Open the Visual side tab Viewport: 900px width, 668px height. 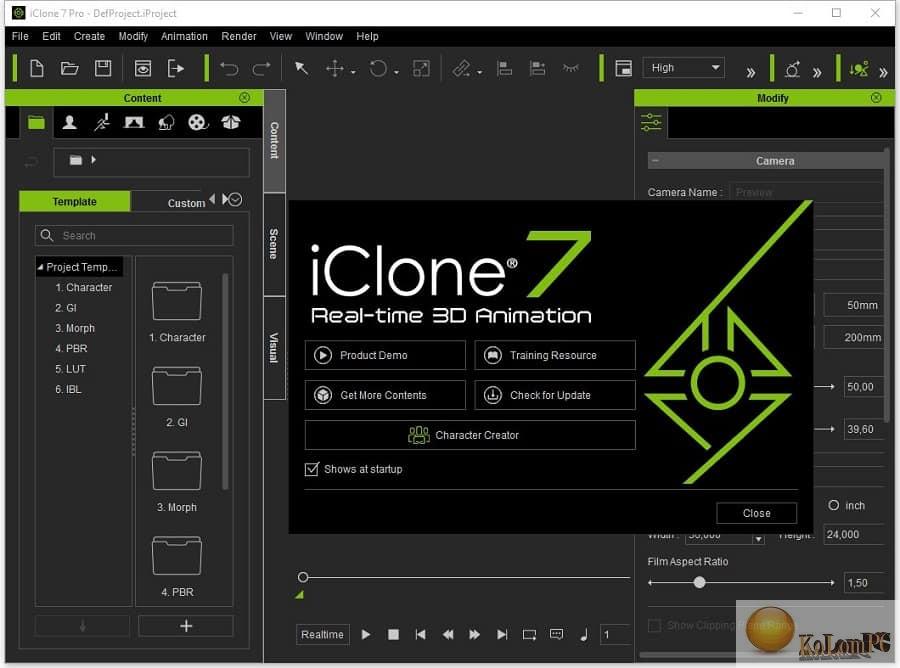tap(274, 348)
